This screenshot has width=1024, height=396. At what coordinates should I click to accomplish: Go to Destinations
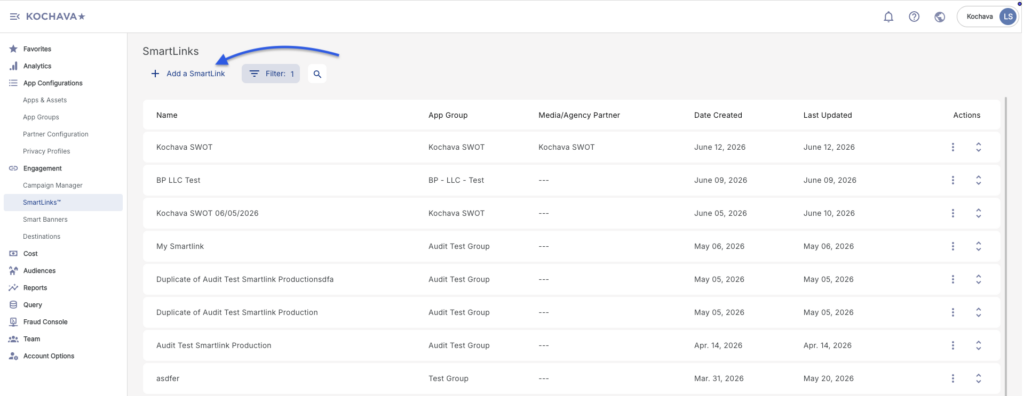pyautogui.click(x=41, y=237)
